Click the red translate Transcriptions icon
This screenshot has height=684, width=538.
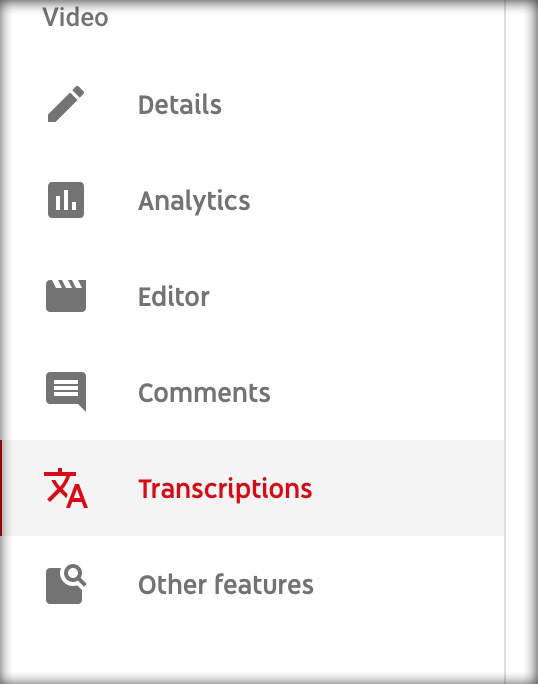[66, 488]
